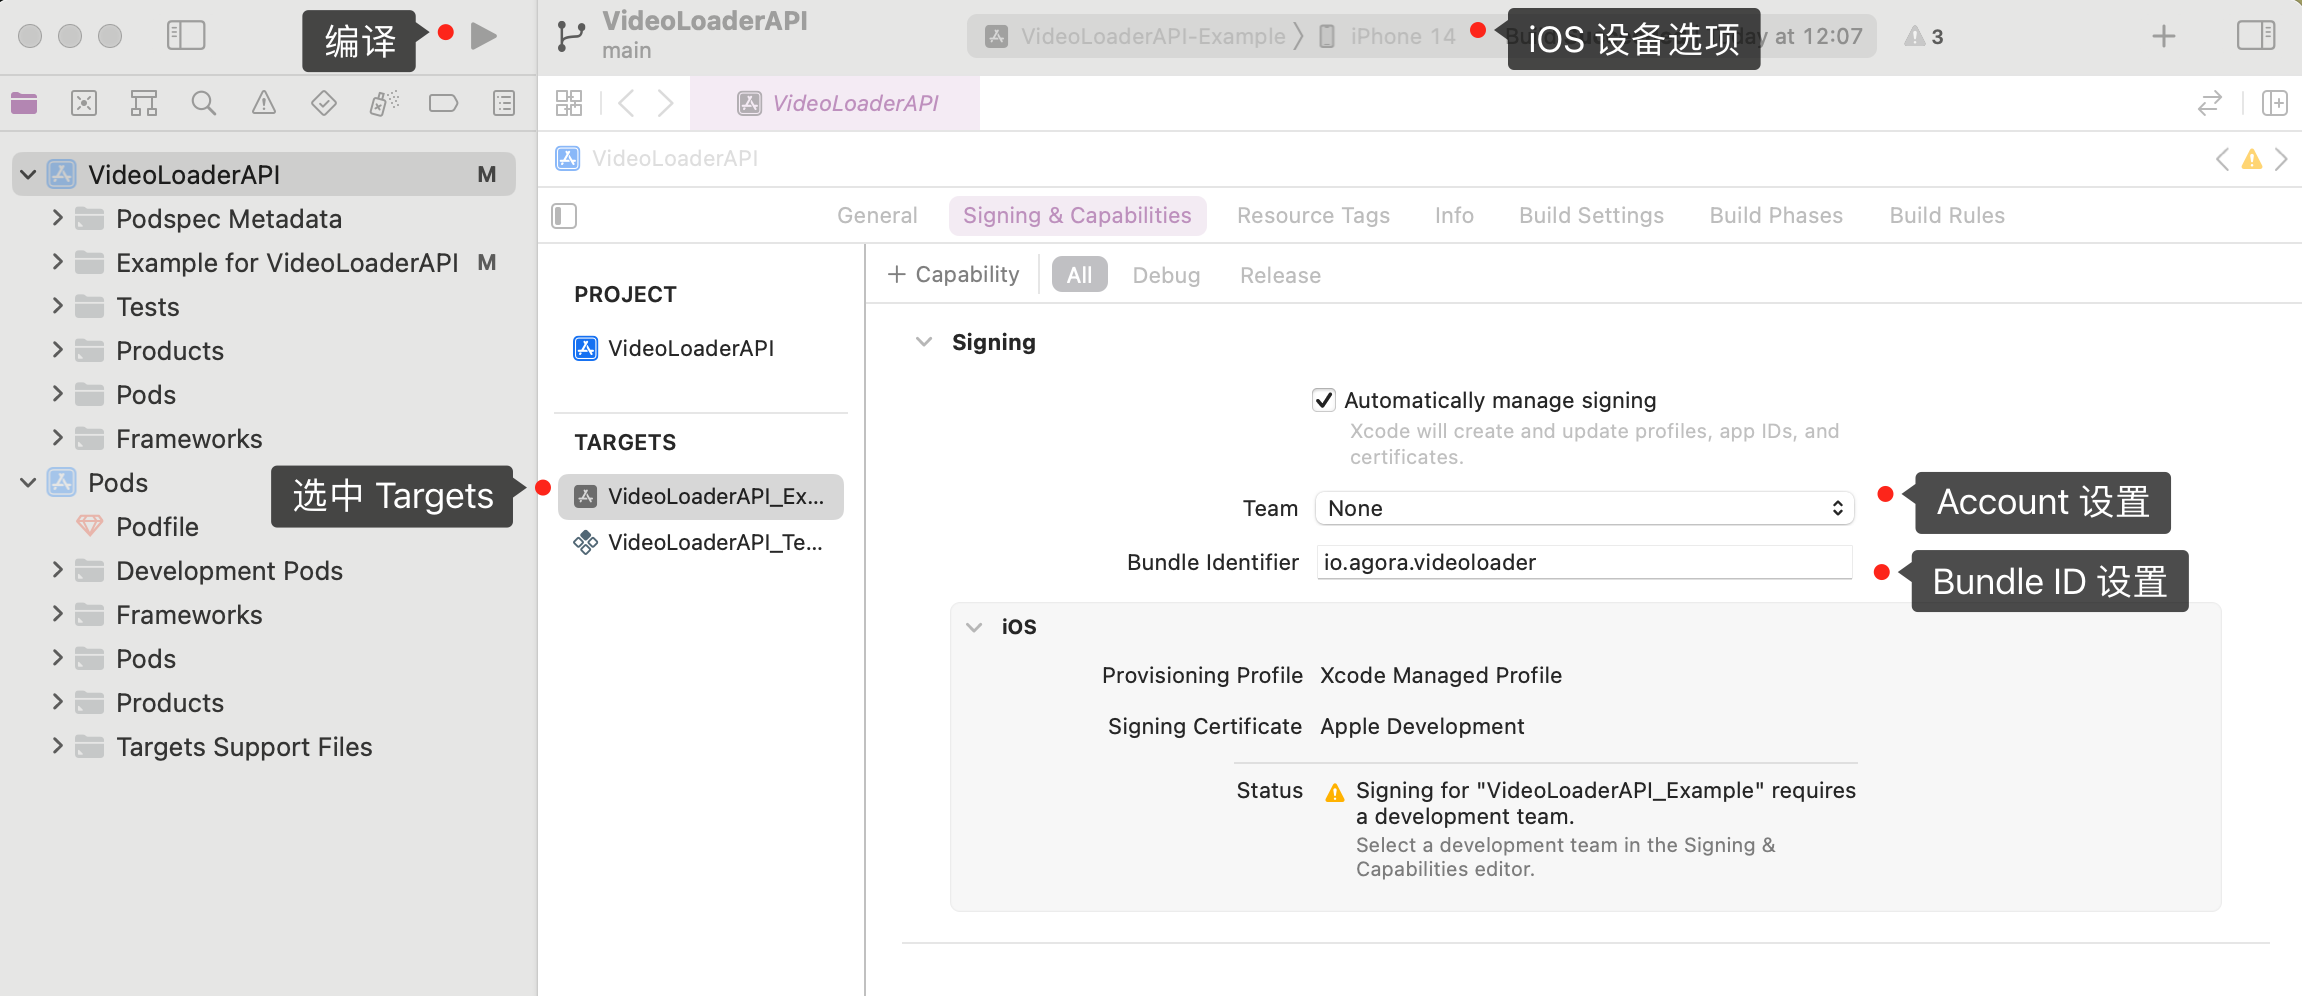Image resolution: width=2302 pixels, height=996 pixels.
Task: Go back with the editor back arrow
Action: tap(627, 103)
